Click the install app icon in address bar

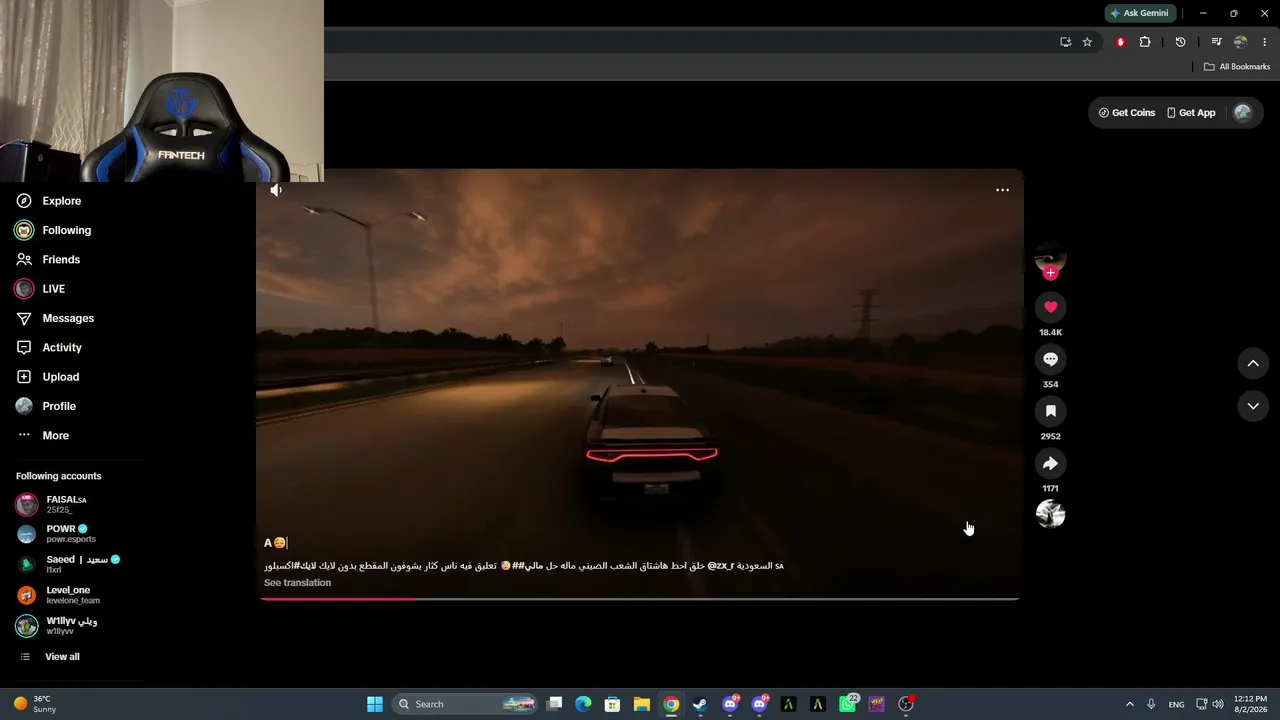click(x=1066, y=42)
